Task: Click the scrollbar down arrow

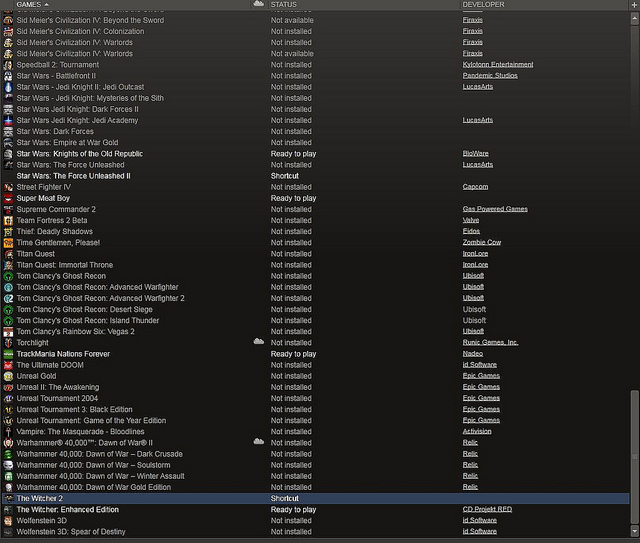Action: pyautogui.click(x=635, y=531)
